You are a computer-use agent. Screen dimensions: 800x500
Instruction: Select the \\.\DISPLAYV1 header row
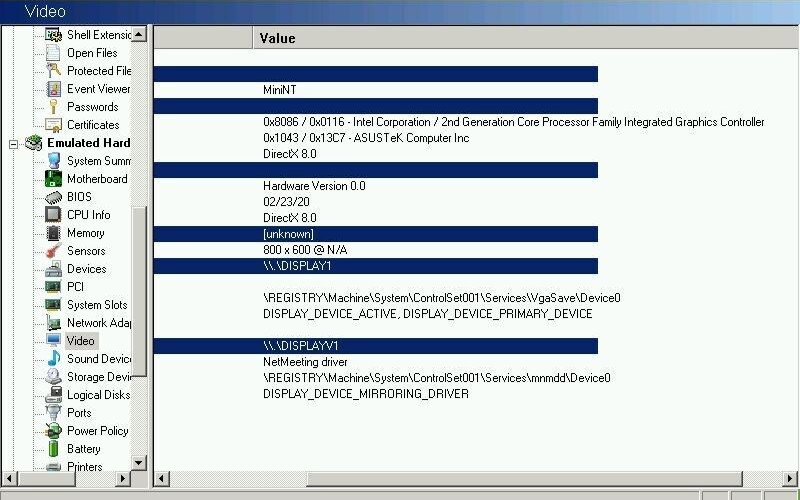(376, 346)
